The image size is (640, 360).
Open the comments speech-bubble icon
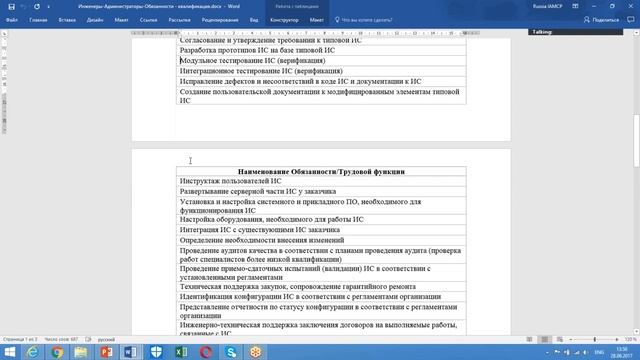coord(631,20)
